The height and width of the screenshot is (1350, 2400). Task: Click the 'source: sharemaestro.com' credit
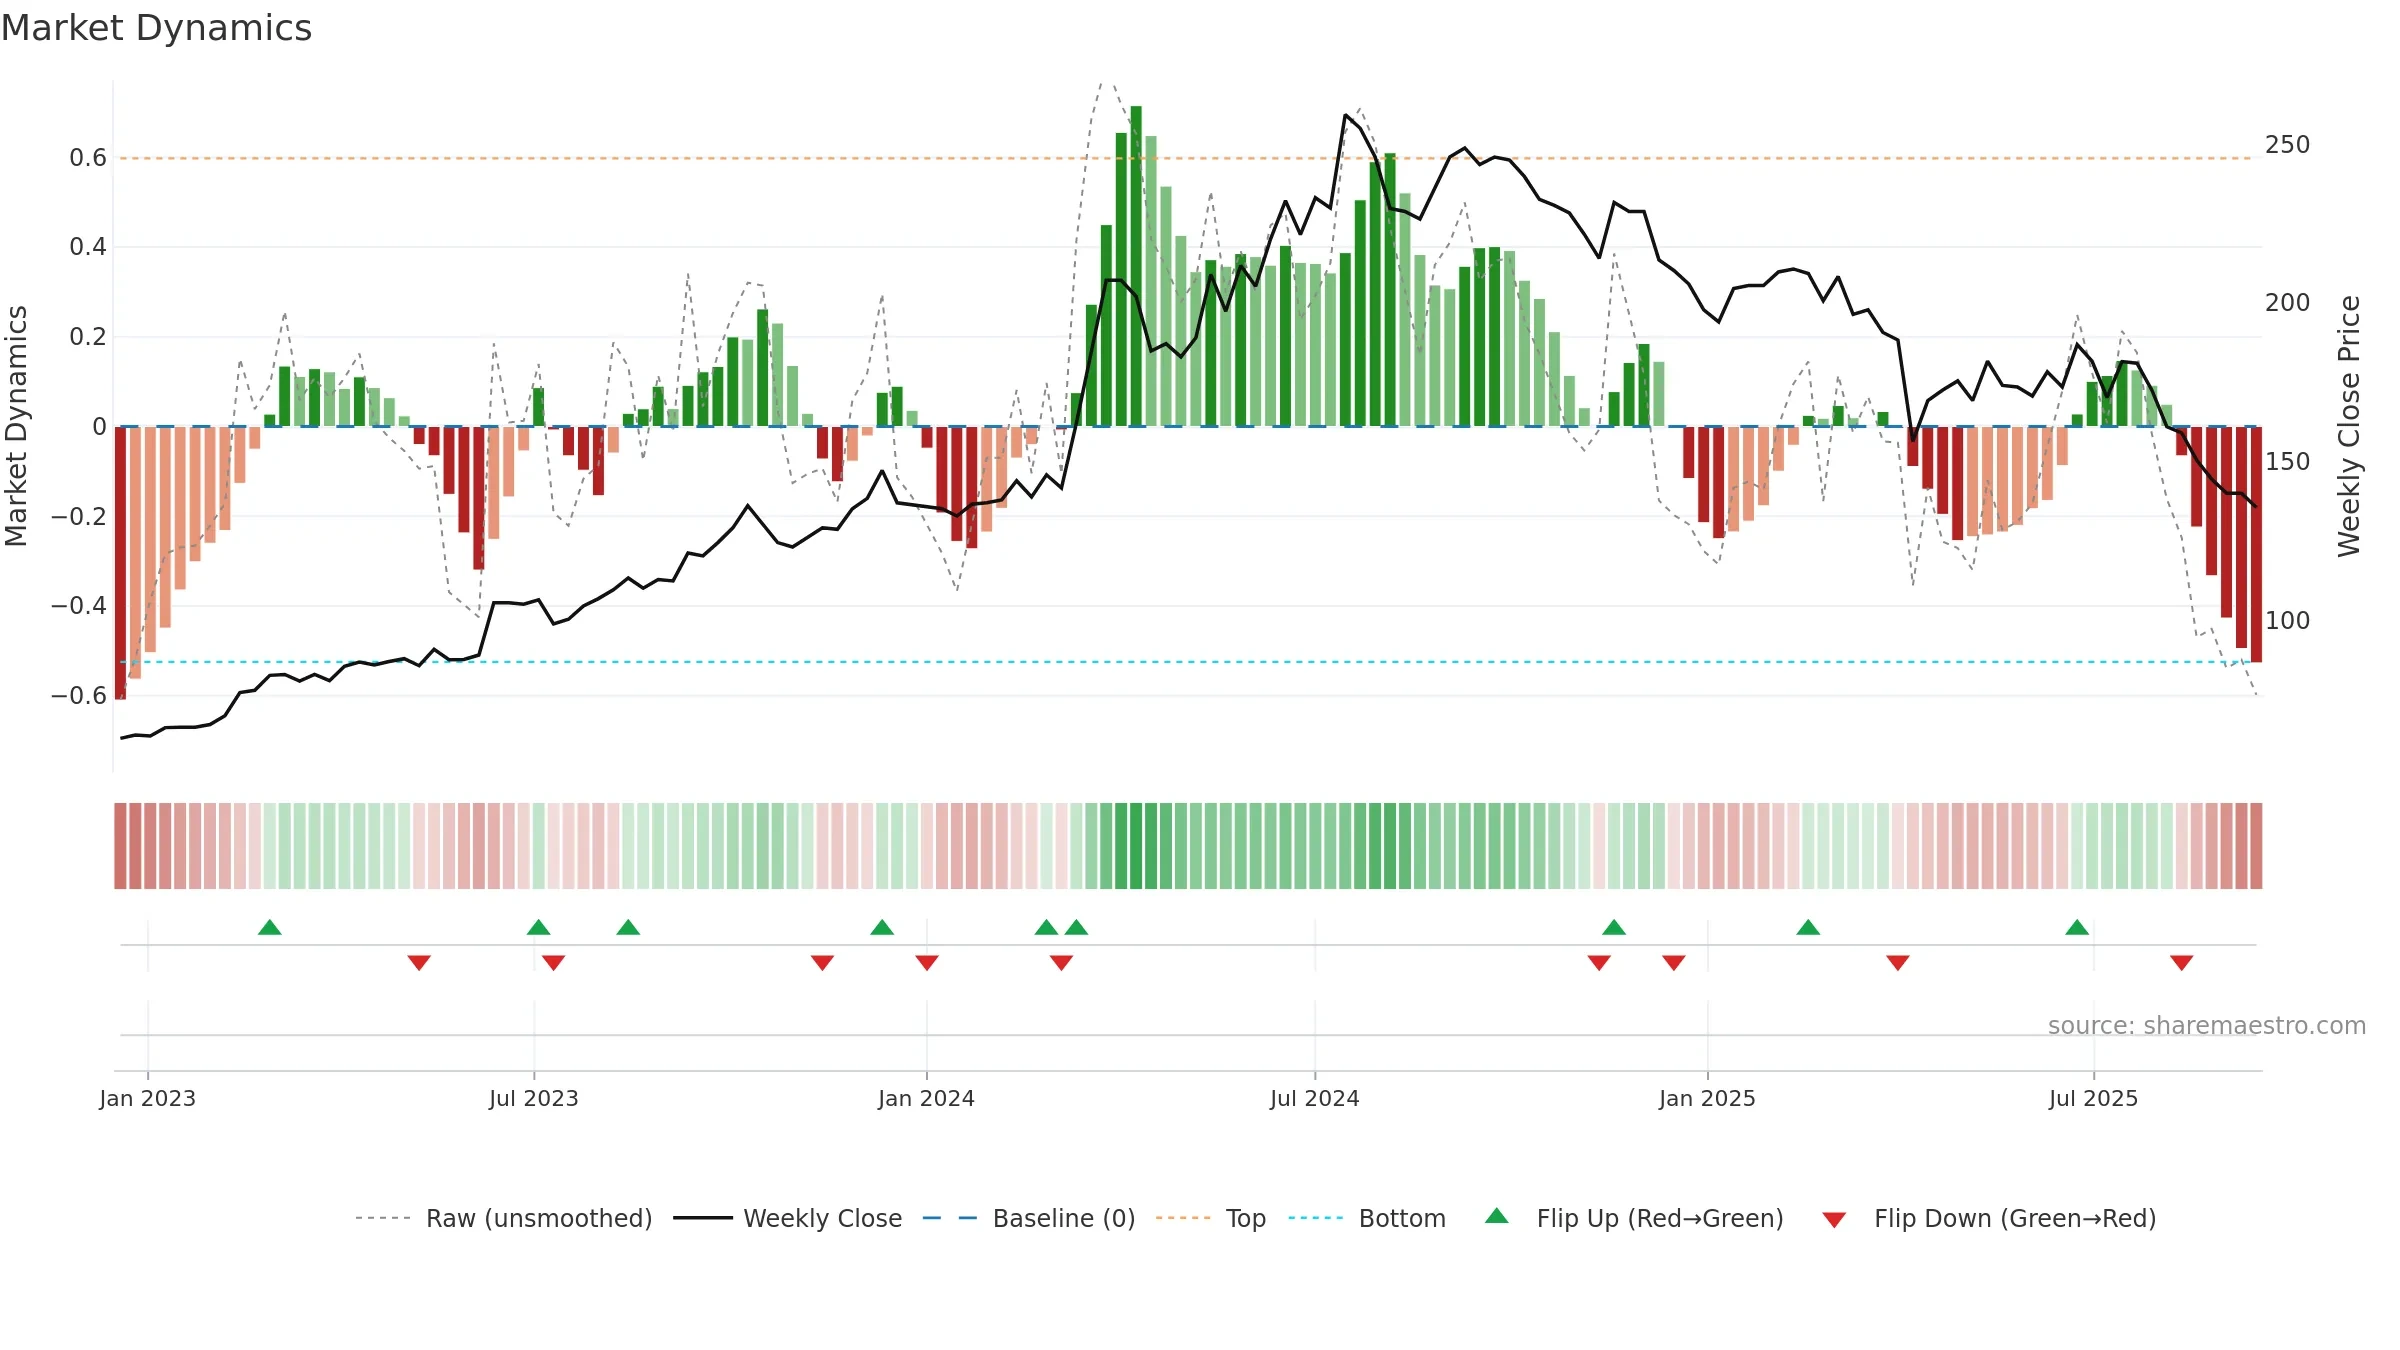[2207, 1025]
